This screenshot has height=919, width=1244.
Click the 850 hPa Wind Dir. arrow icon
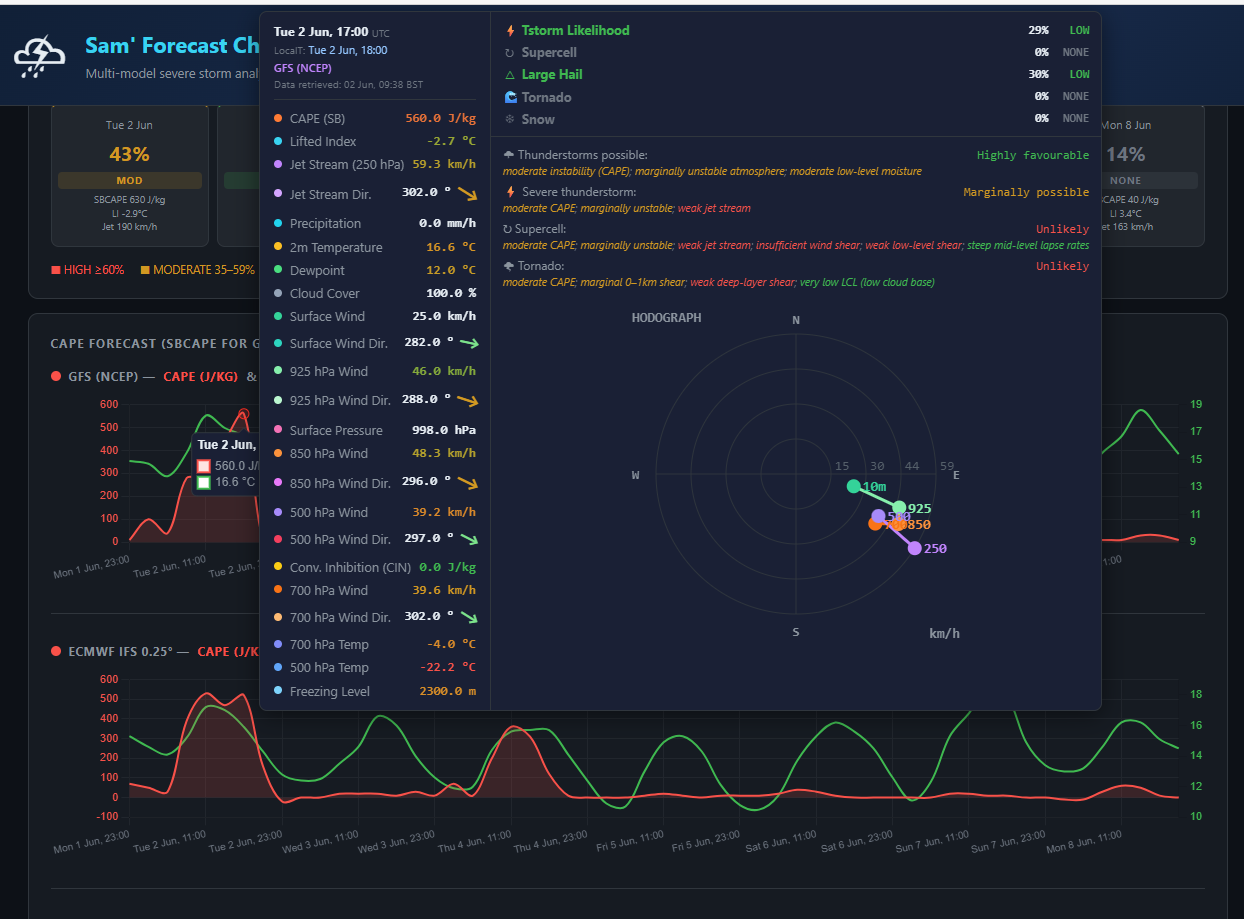pyautogui.click(x=467, y=483)
